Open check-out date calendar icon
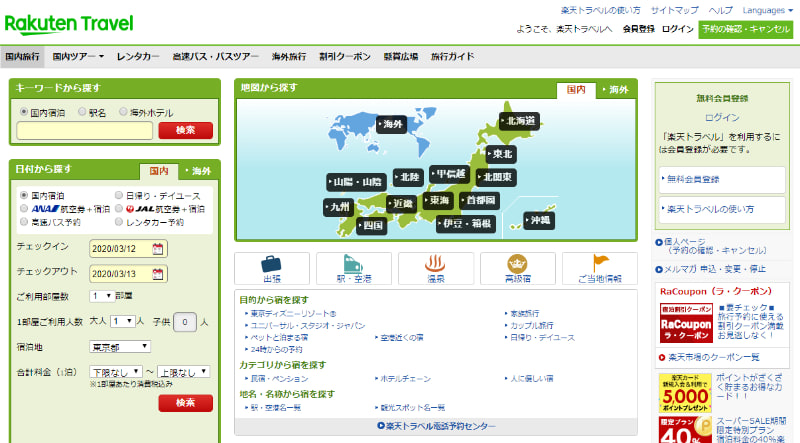800x443 pixels. 158,274
